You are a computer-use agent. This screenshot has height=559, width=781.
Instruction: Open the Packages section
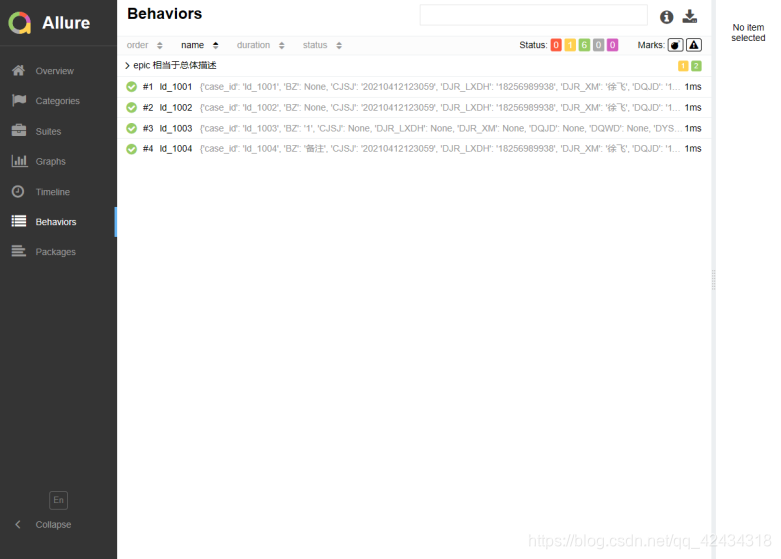point(55,252)
